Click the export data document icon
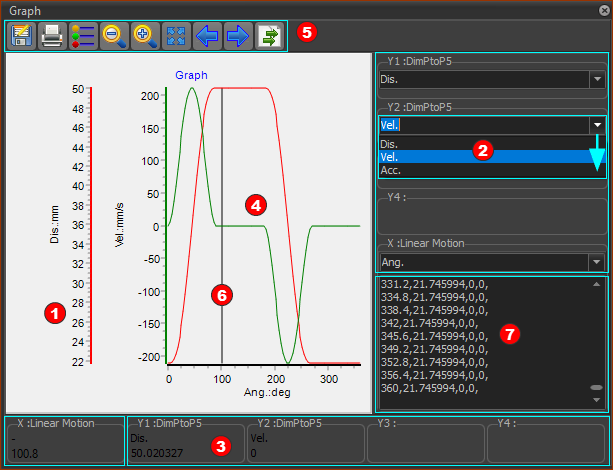 point(269,36)
